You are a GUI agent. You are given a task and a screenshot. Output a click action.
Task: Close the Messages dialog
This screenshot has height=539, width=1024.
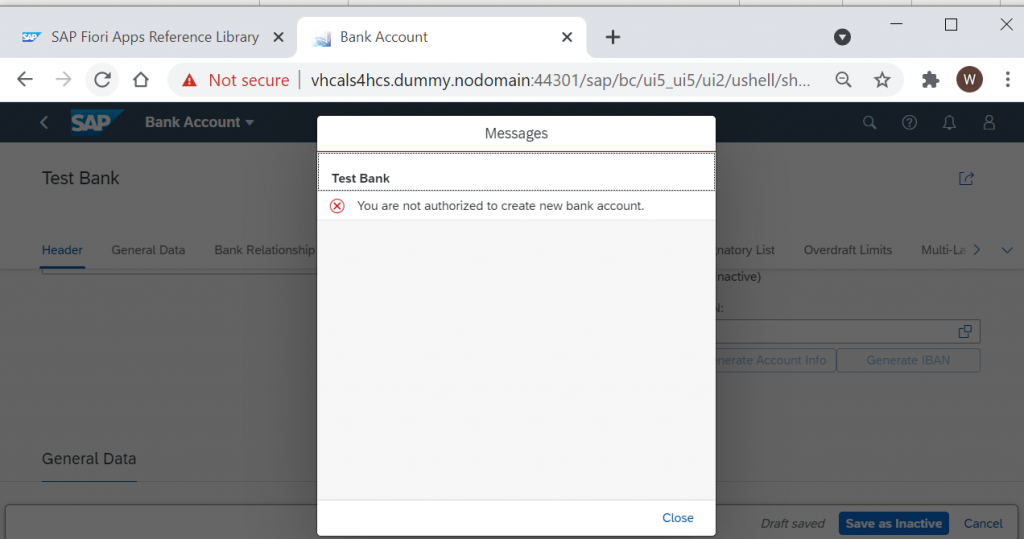pos(677,517)
